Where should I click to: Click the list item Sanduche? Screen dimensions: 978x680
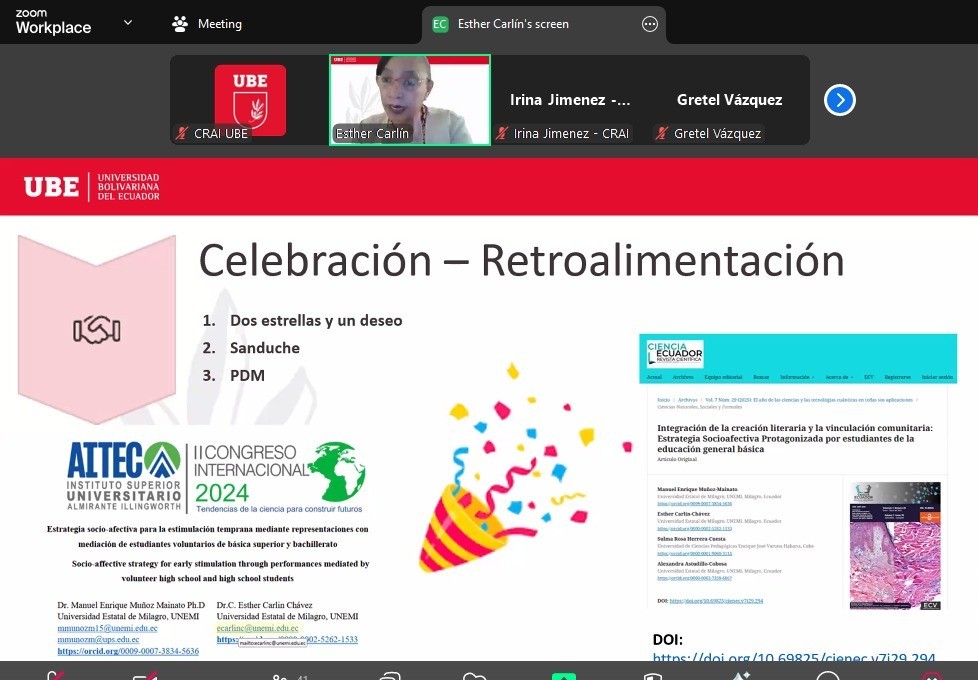[264, 348]
